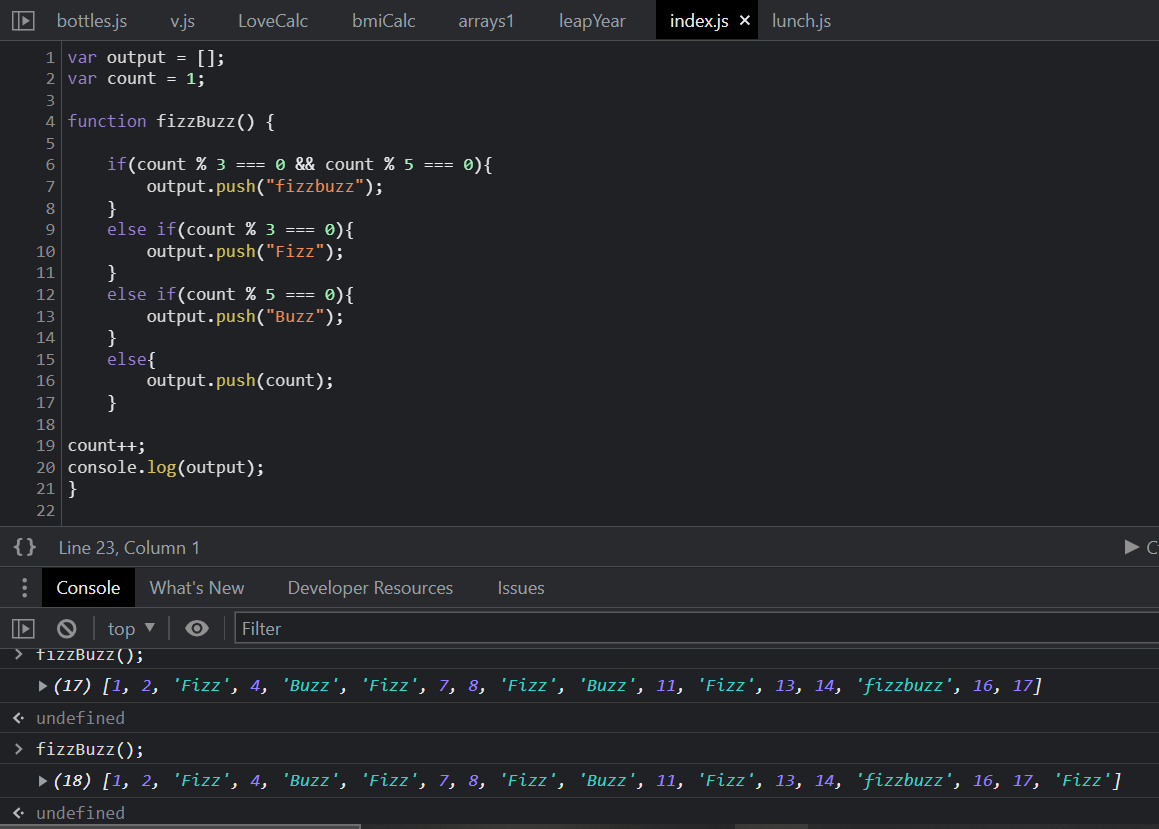1159x829 pixels.
Task: Switch to the bmiCalc tab
Action: (x=384, y=21)
